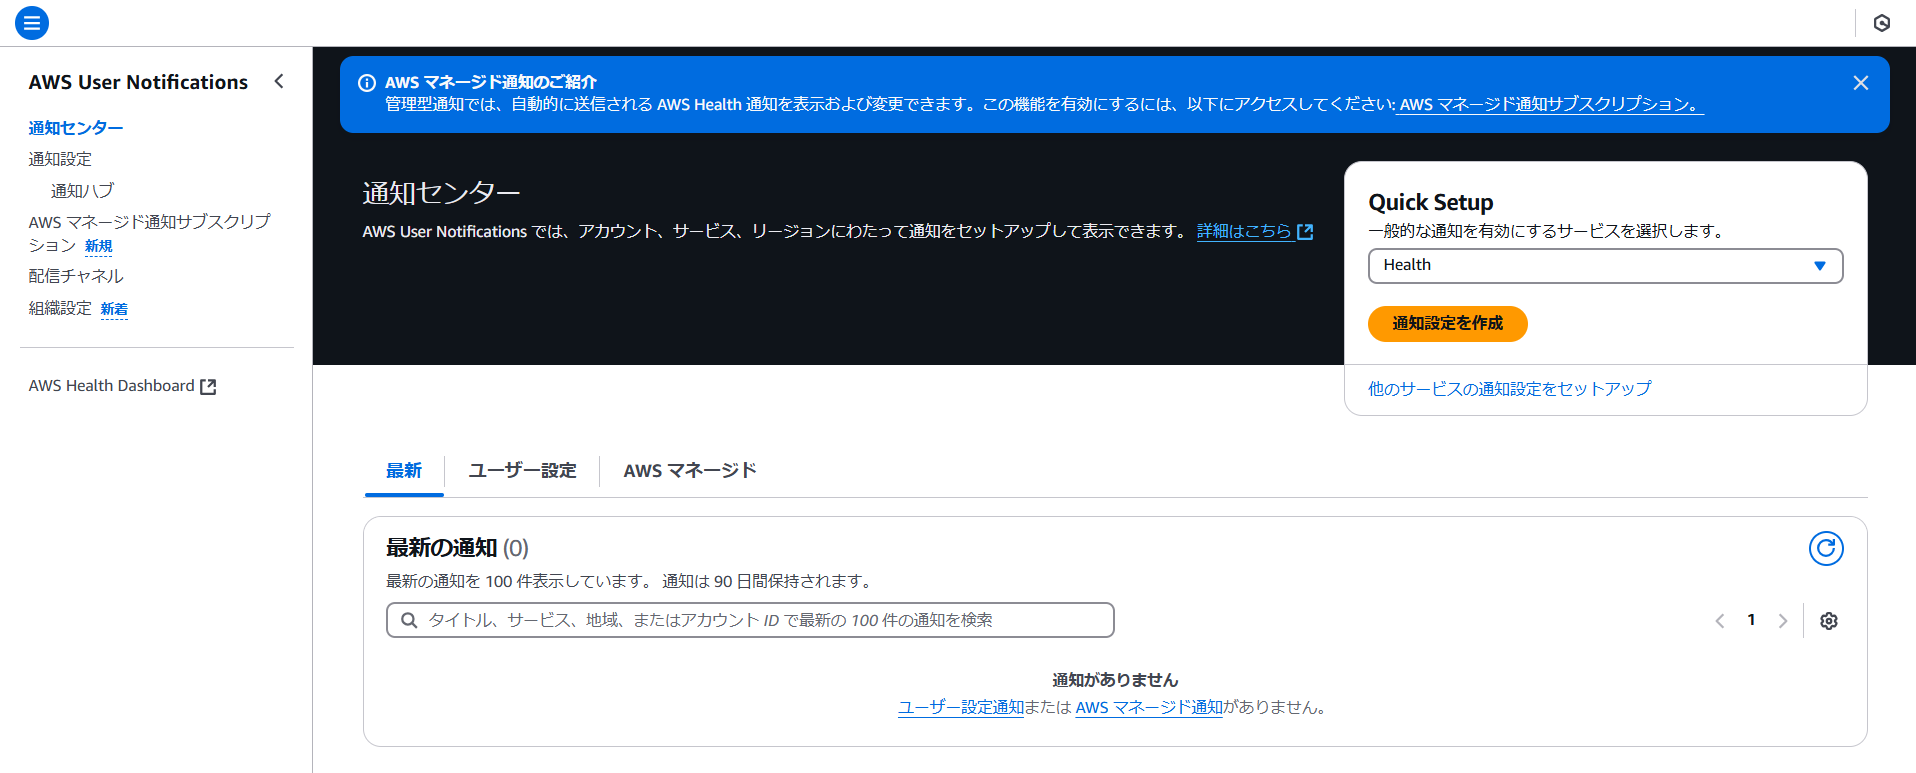The image size is (1916, 773).
Task: Open the hamburger navigation menu
Action: (32, 23)
